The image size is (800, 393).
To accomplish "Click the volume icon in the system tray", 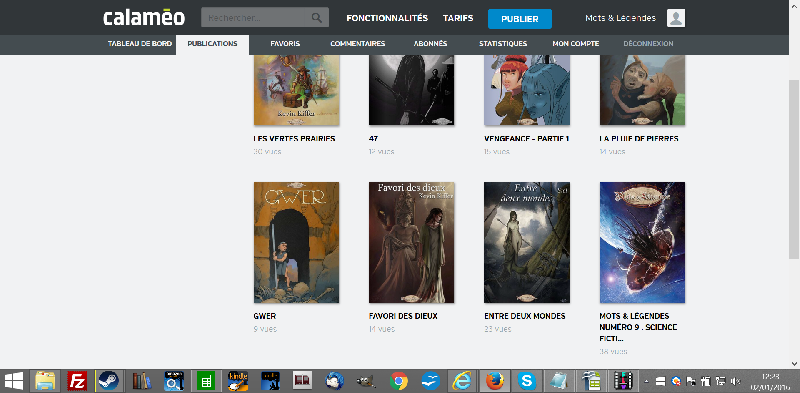I will point(735,381).
